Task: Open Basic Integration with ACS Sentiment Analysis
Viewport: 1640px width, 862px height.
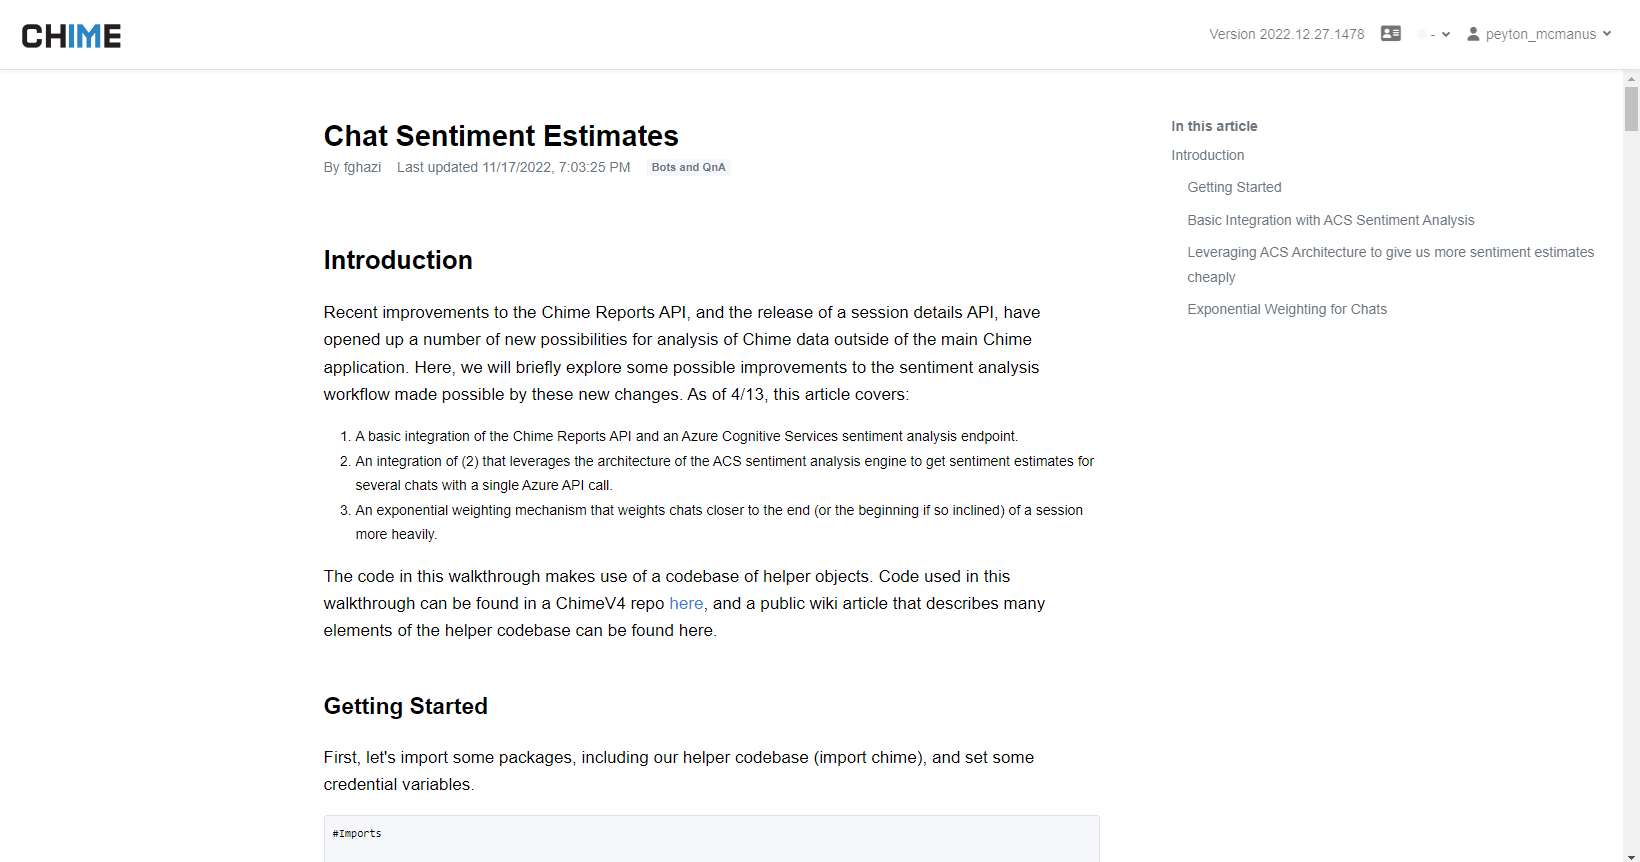Action: pos(1330,220)
